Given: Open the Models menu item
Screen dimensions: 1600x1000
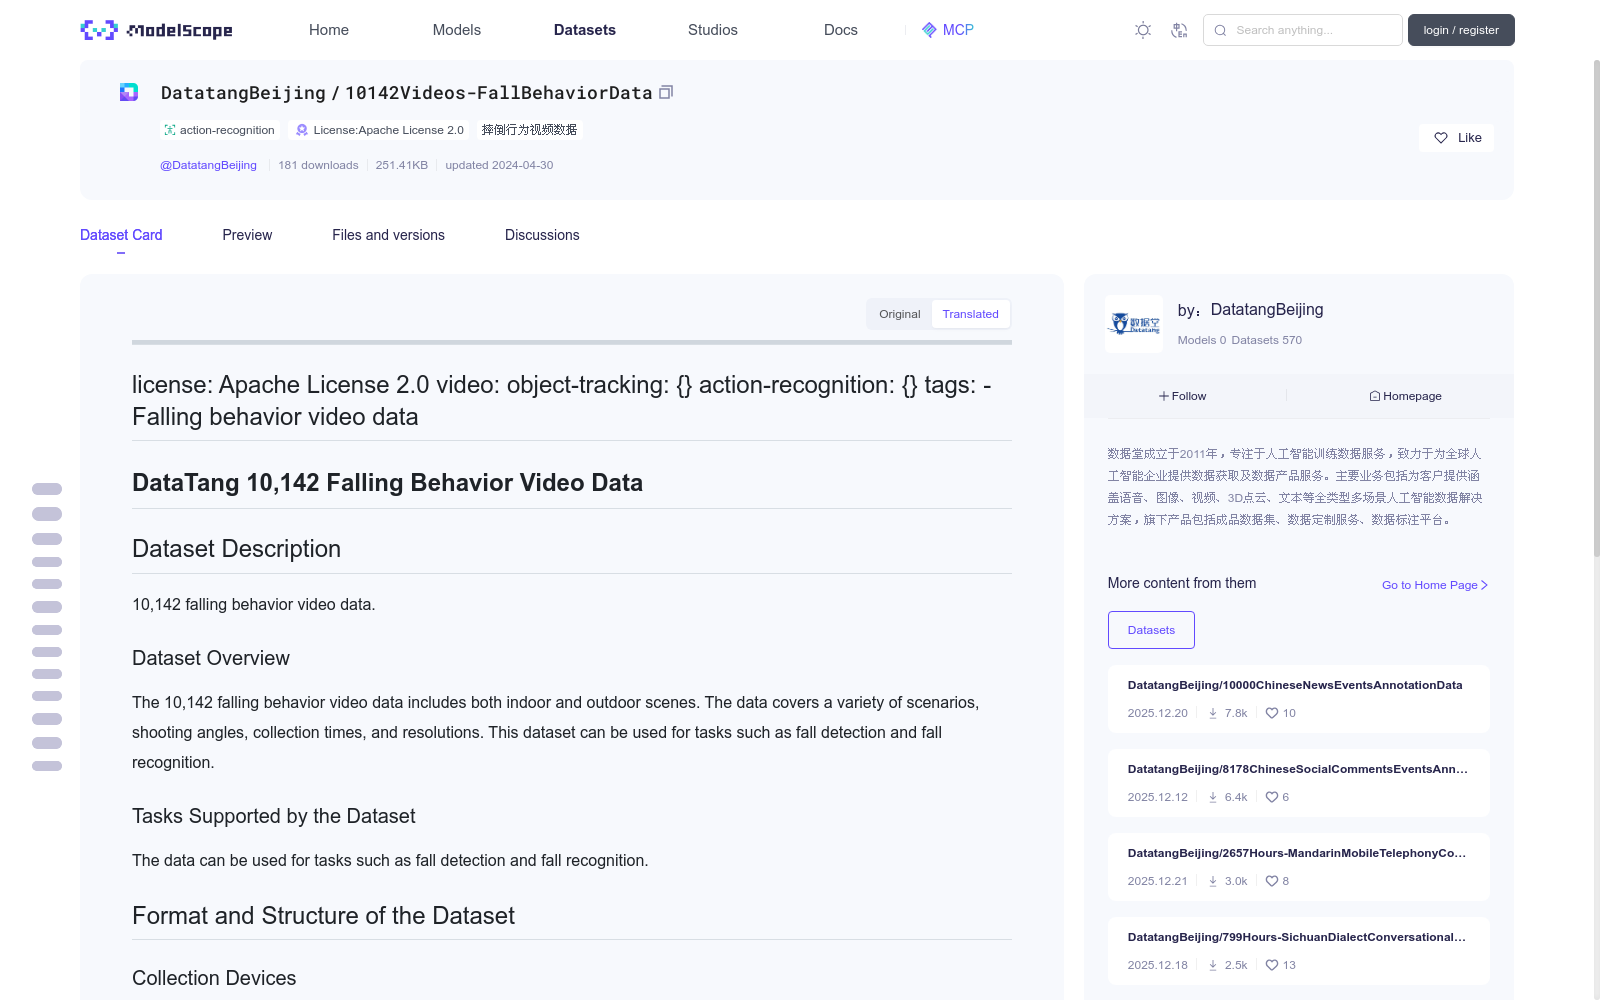Looking at the screenshot, I should coord(457,30).
